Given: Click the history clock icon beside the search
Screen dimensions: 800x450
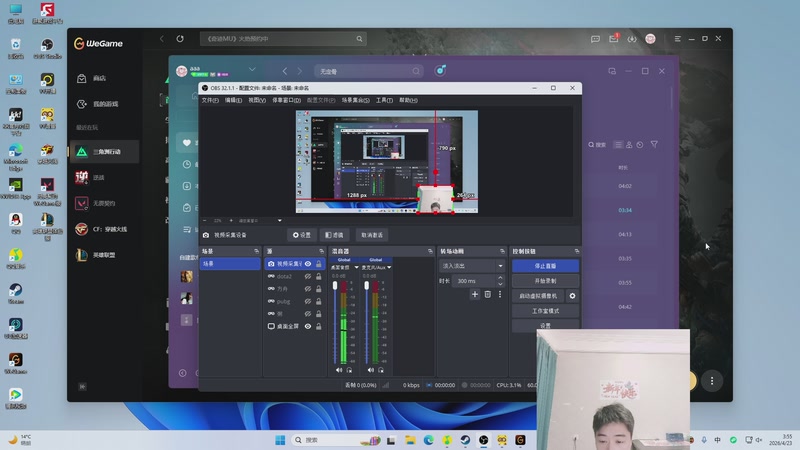Looking at the screenshot, I should (640, 145).
